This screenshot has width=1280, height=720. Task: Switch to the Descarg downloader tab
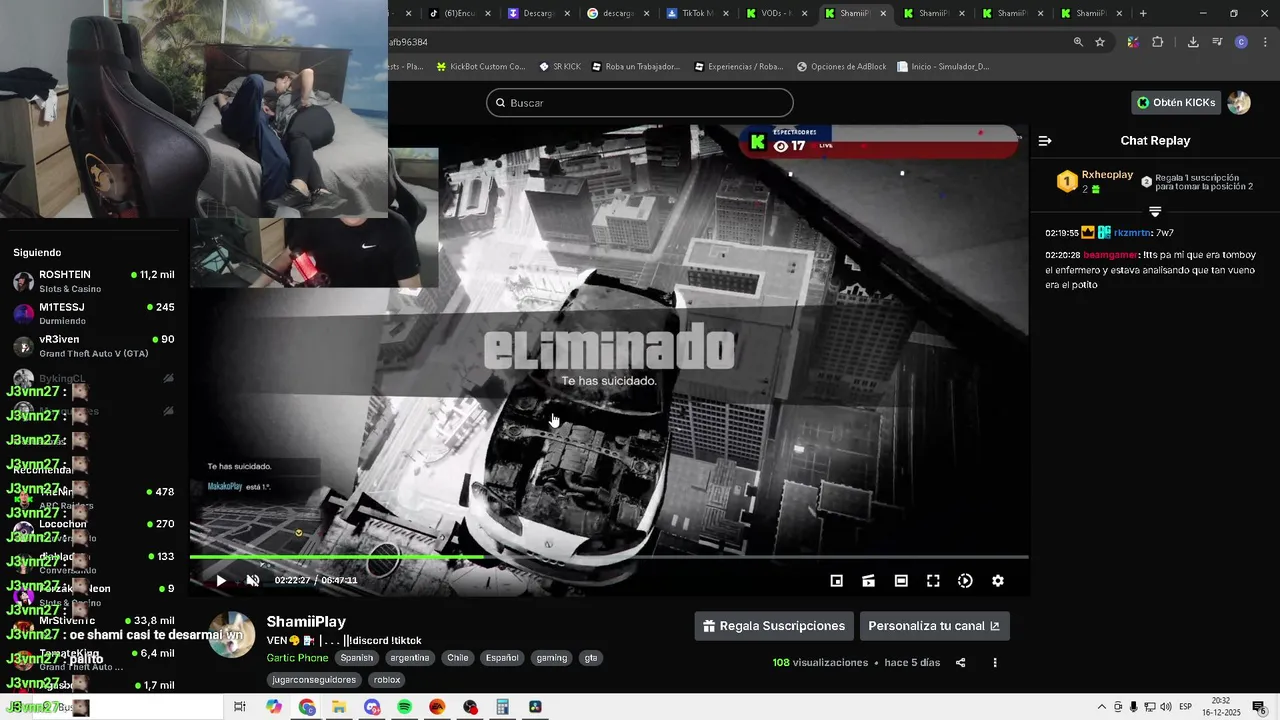(539, 13)
